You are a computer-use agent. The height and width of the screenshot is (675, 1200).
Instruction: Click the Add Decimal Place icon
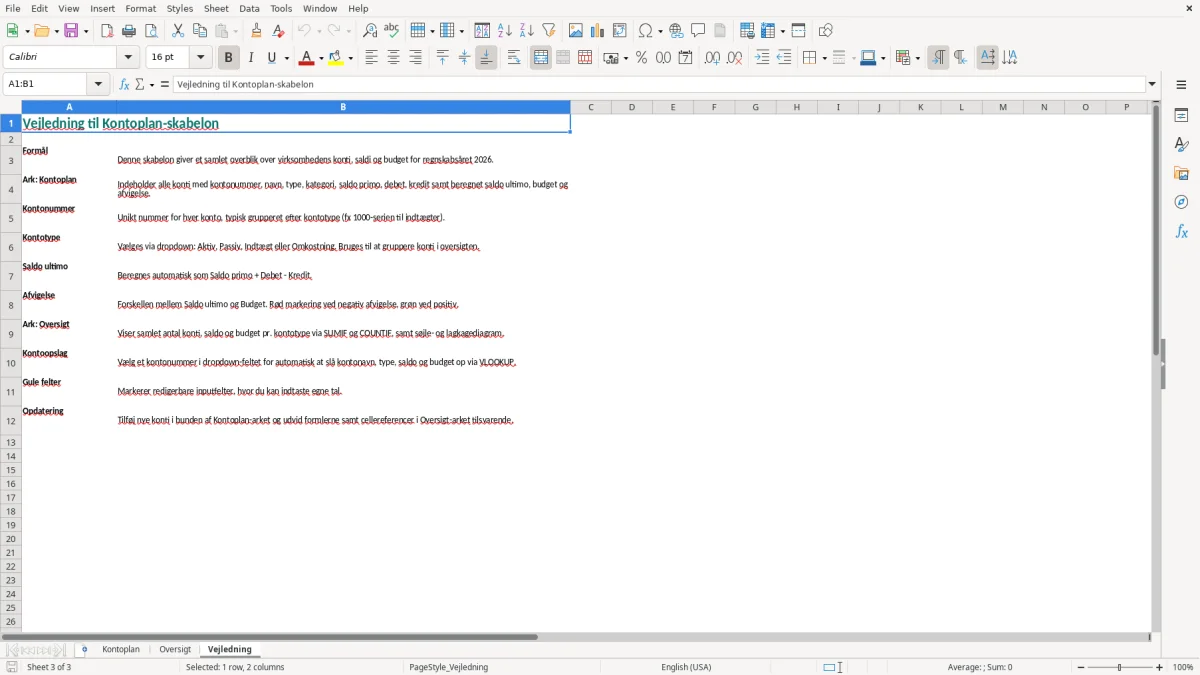(x=712, y=58)
